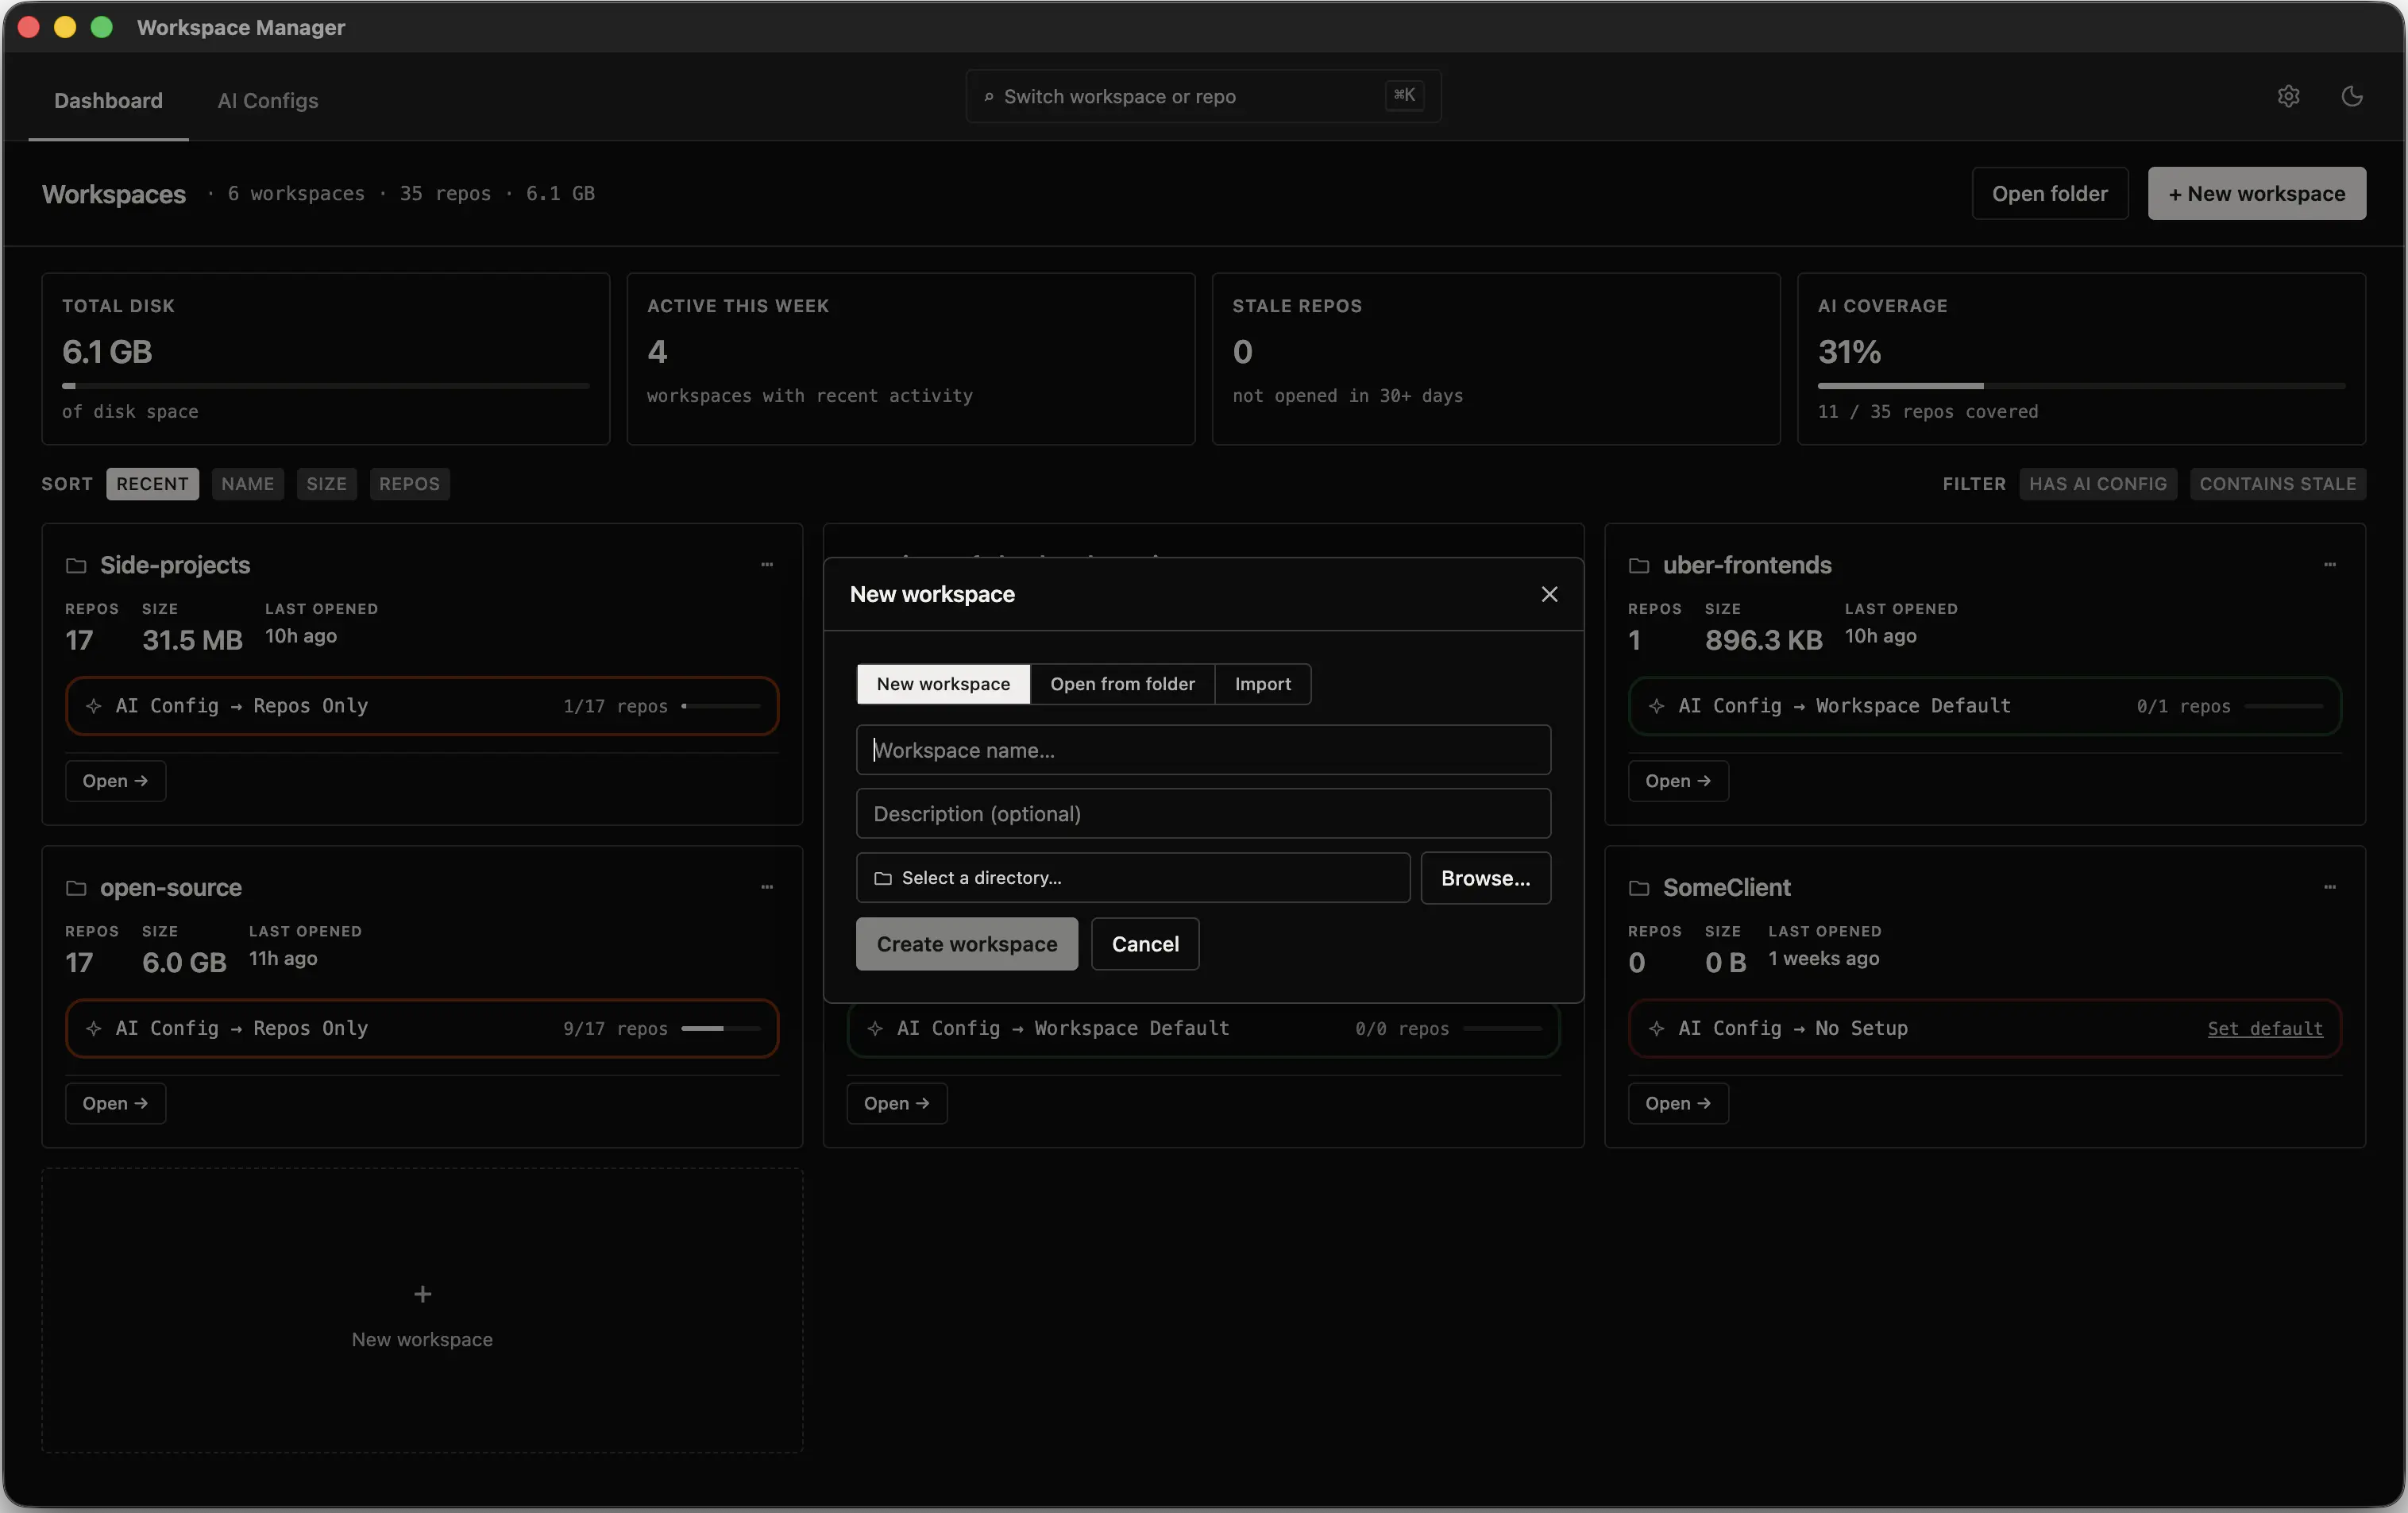The height and width of the screenshot is (1513, 2408).
Task: Click the uber-frontends folder icon
Action: click(1639, 566)
